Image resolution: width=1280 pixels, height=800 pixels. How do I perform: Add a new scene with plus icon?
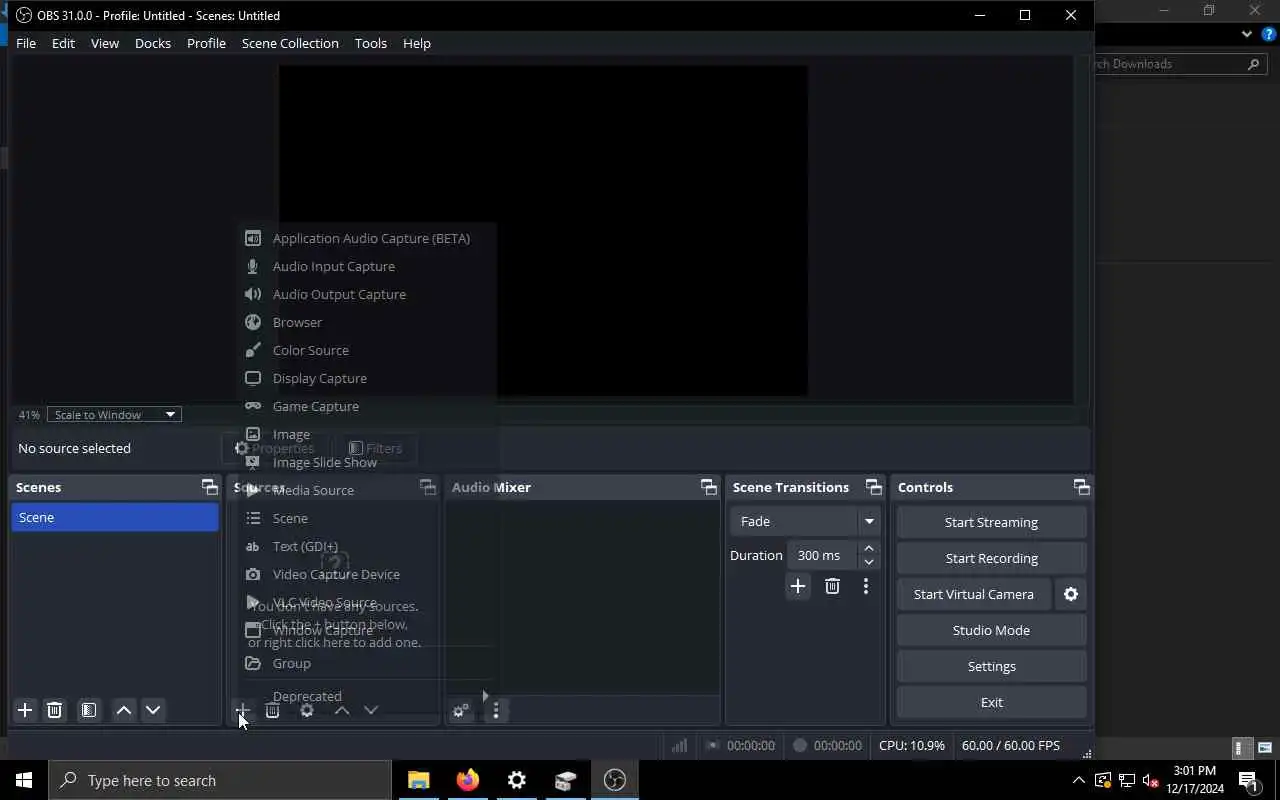click(25, 710)
